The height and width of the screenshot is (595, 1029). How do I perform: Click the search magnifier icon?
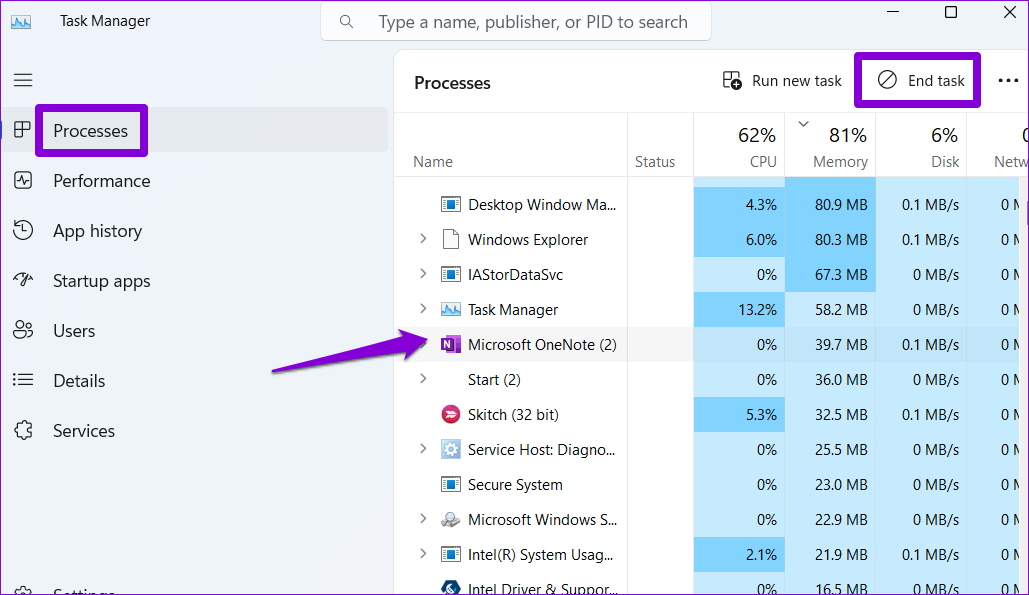345,21
